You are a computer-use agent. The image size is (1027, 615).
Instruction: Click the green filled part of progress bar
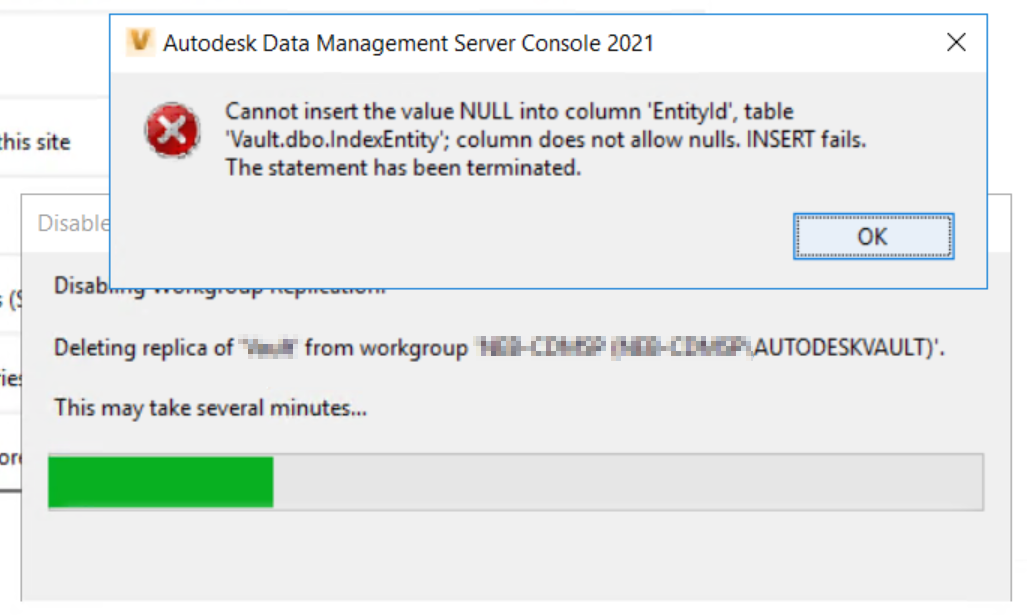pyautogui.click(x=161, y=482)
